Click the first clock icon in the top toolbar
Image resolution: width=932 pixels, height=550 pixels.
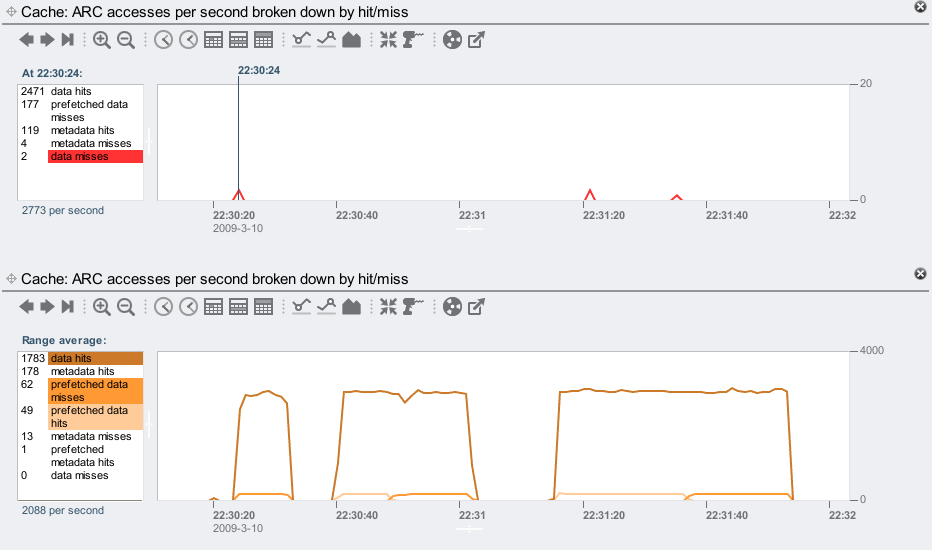point(163,40)
